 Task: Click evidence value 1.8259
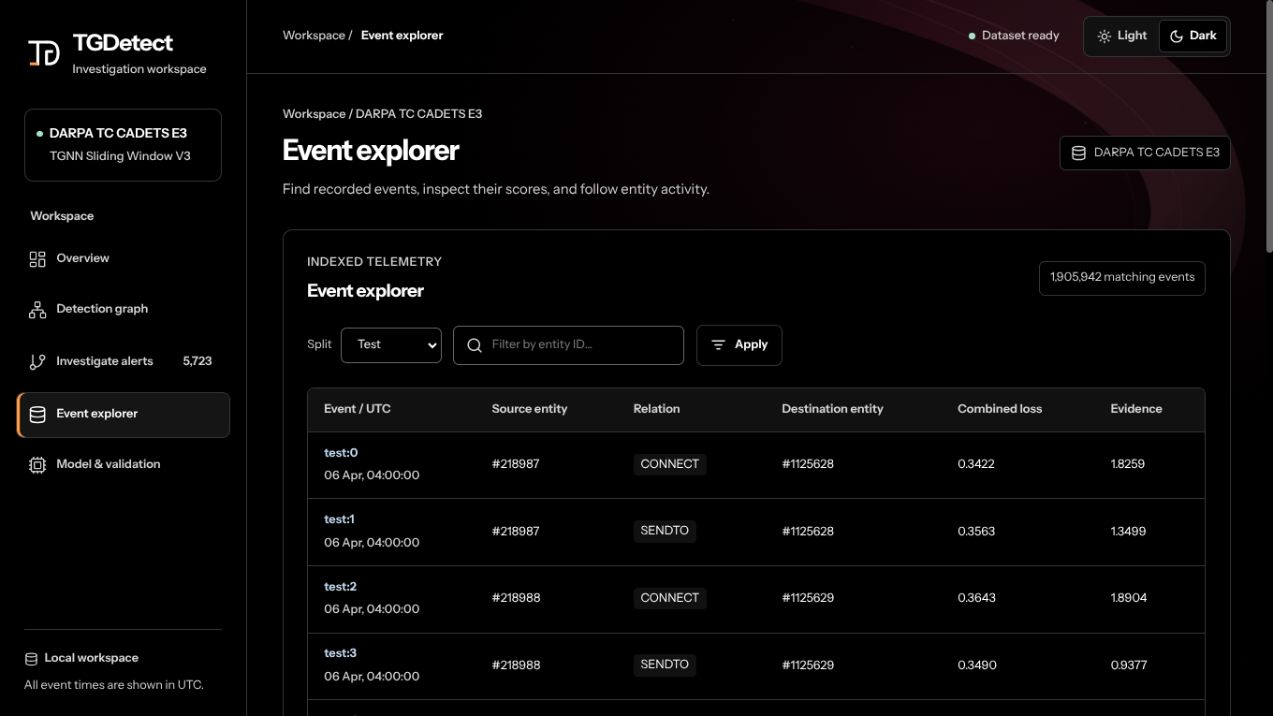(x=1128, y=465)
